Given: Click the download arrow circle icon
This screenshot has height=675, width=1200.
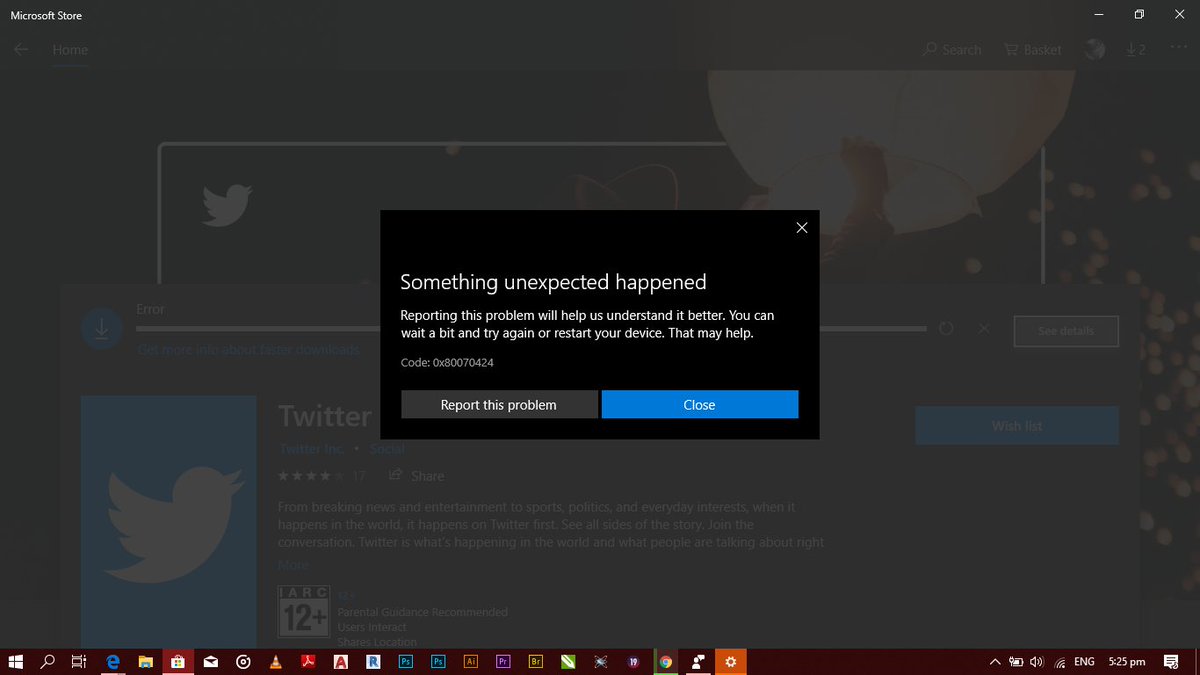Looking at the screenshot, I should (101, 330).
